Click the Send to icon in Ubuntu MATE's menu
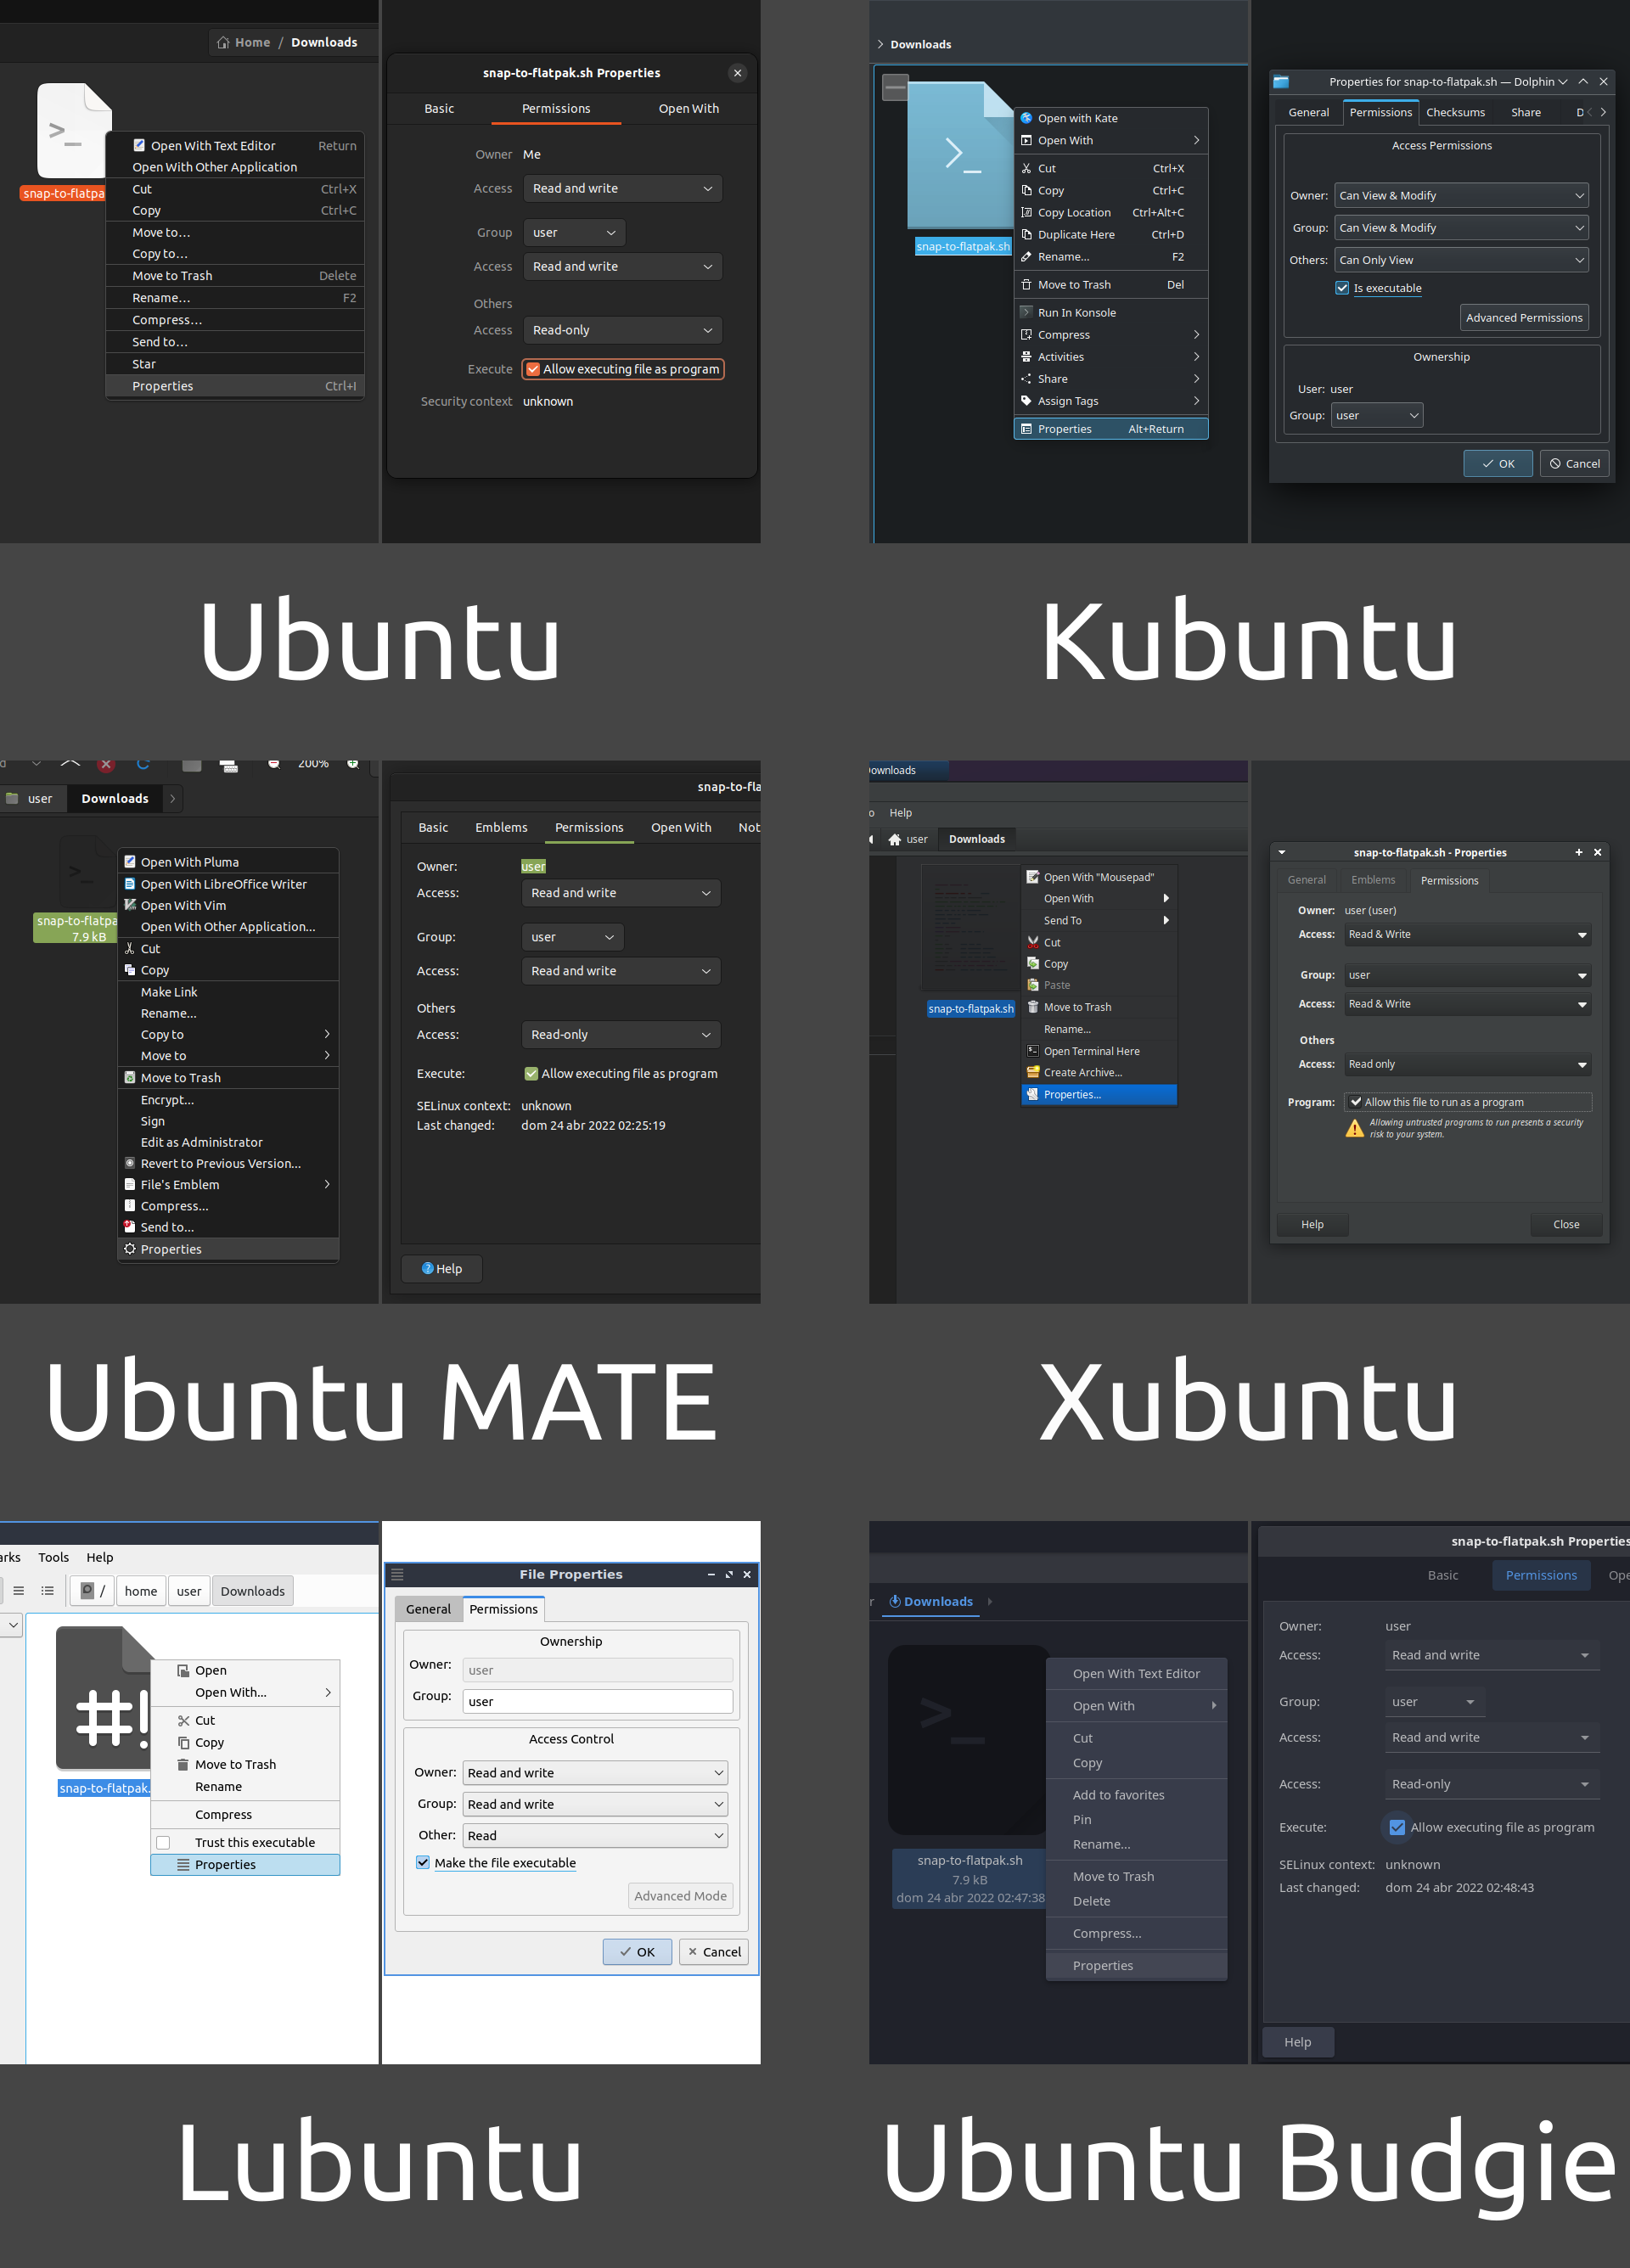Screen dimensions: 1630x2268 click(x=130, y=1227)
